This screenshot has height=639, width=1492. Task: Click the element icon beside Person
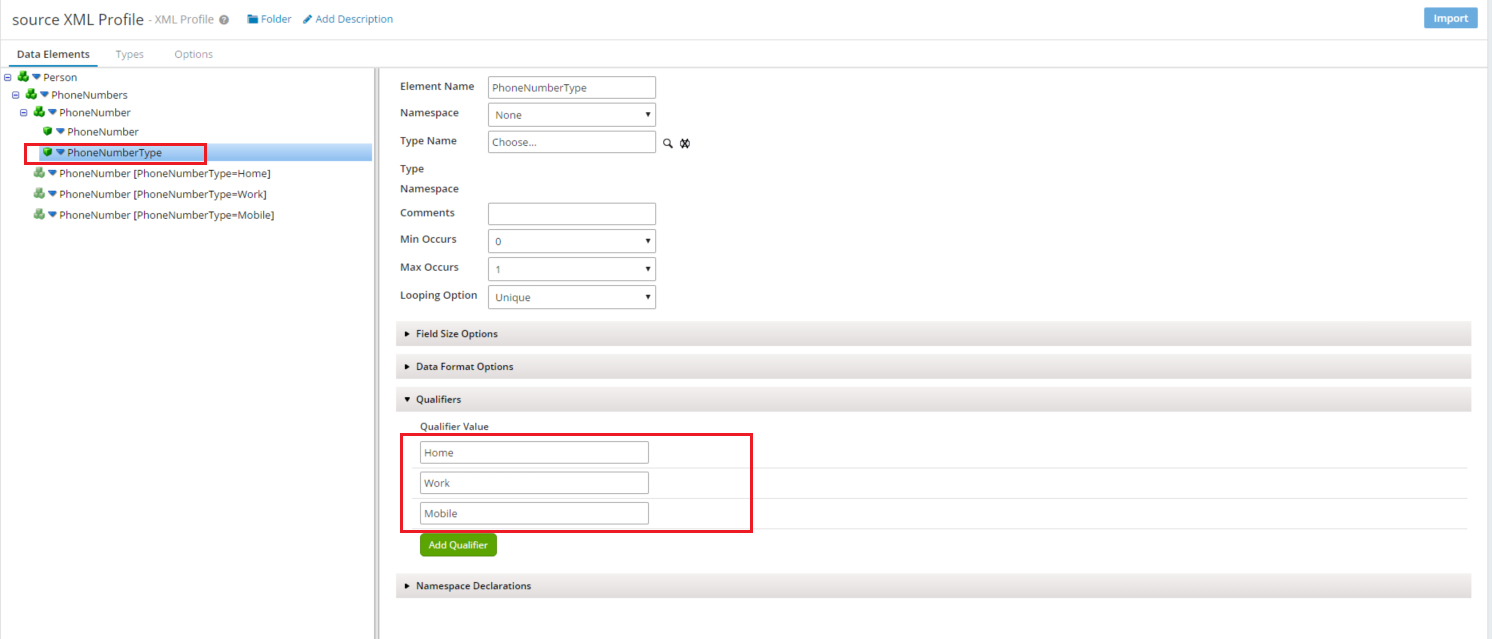(22, 77)
